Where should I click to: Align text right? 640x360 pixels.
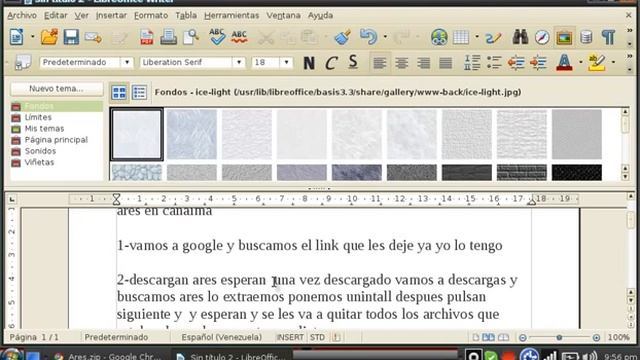point(424,63)
